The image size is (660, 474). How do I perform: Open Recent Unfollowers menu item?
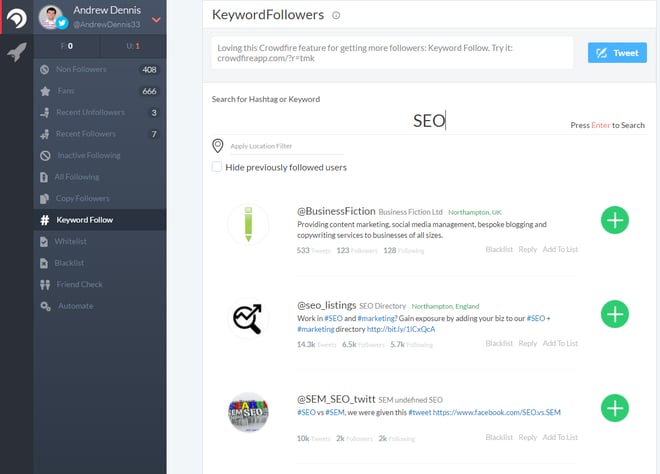100,112
